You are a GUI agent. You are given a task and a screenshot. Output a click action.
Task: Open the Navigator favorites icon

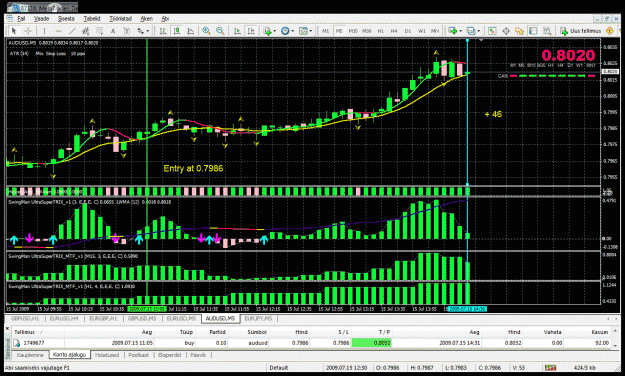pos(519,31)
